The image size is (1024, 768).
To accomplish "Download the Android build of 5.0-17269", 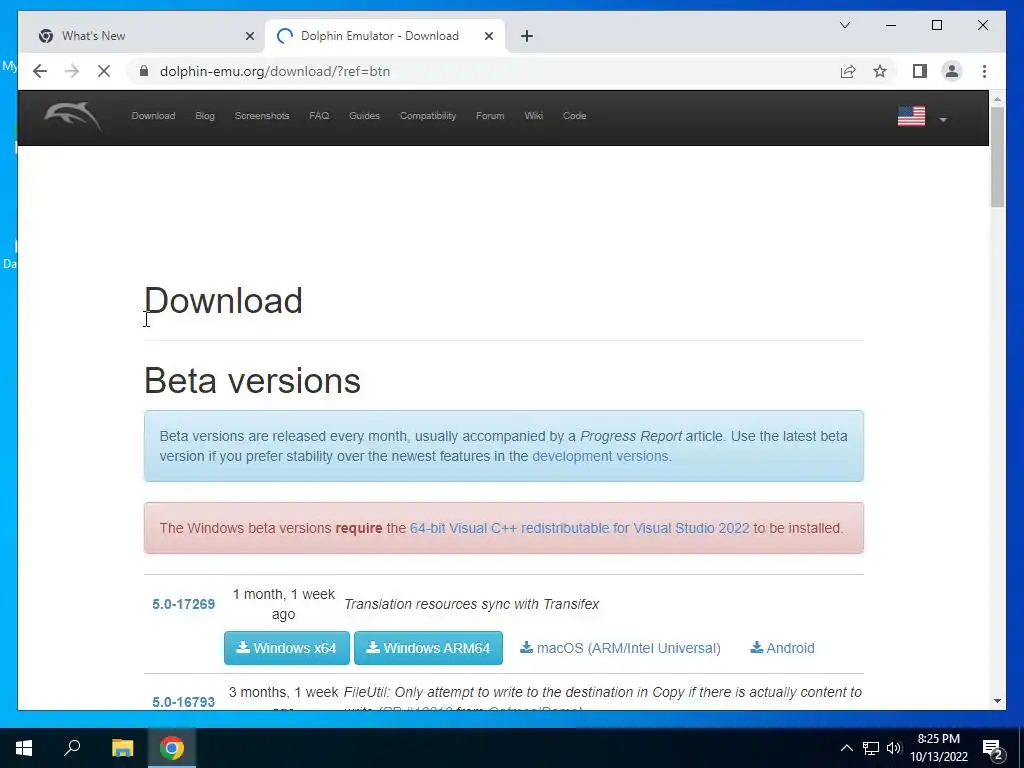I will pos(782,648).
